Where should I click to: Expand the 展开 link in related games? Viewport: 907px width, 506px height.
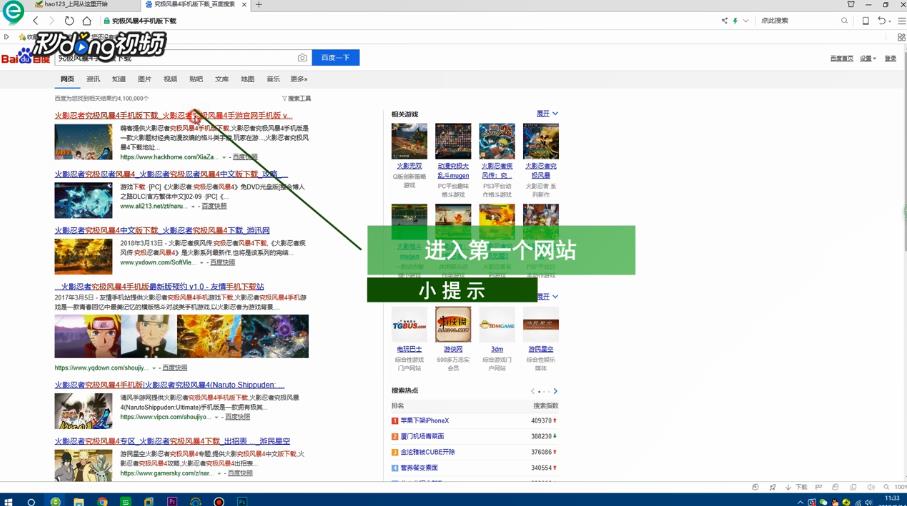click(547, 114)
